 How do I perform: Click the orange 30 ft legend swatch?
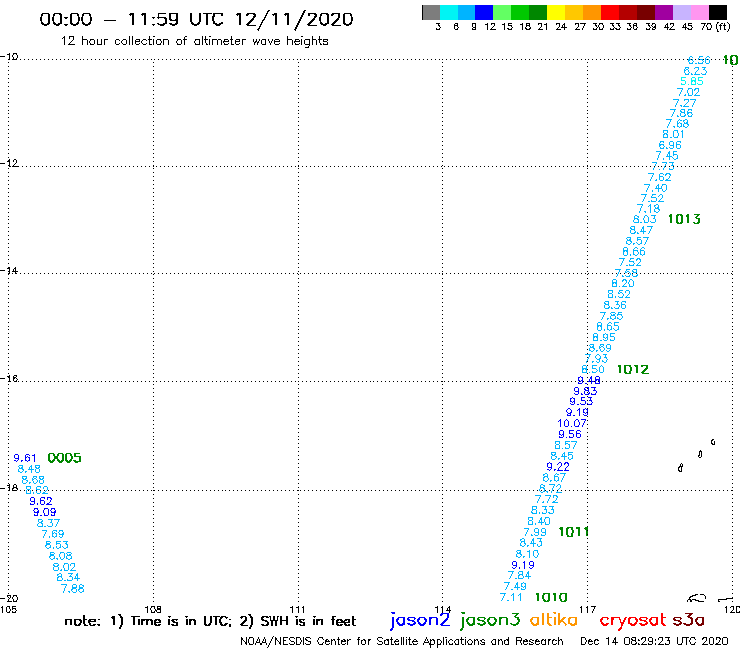[x=592, y=12]
